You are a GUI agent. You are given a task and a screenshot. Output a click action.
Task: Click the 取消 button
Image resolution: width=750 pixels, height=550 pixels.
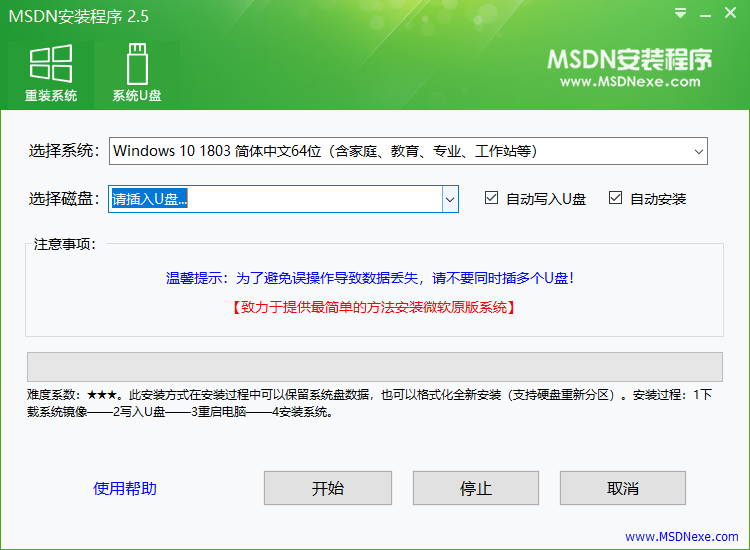coord(623,488)
